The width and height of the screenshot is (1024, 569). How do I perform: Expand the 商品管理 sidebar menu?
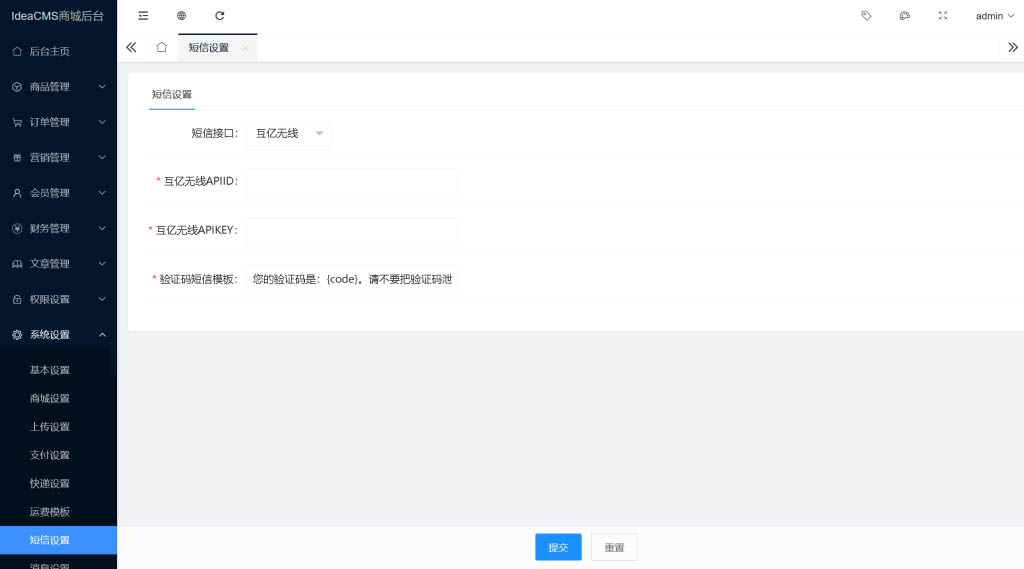point(58,87)
